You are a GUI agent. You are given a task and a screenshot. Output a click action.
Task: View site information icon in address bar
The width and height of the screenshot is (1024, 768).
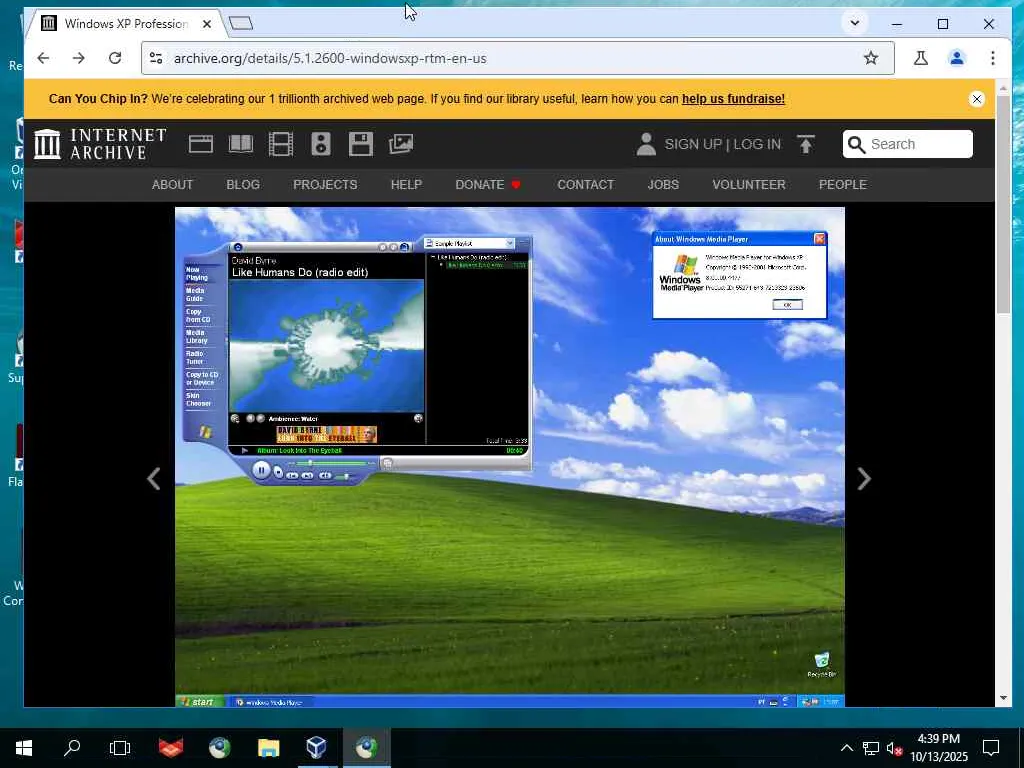(x=156, y=58)
